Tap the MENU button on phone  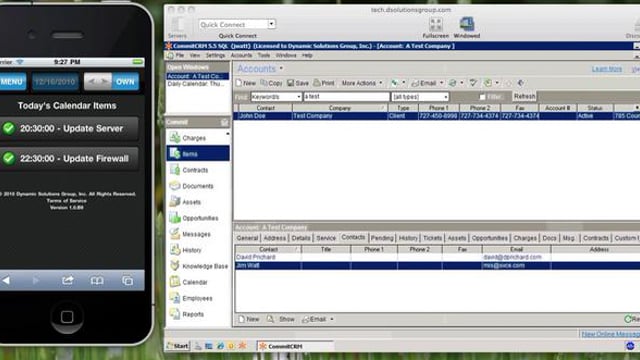point(12,82)
